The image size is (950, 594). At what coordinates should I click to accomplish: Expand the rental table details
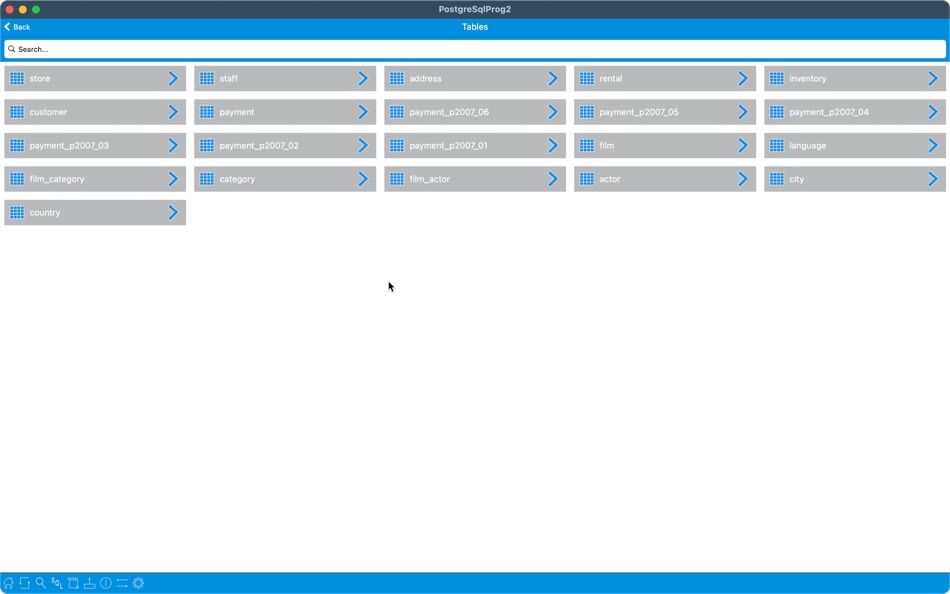tap(742, 78)
